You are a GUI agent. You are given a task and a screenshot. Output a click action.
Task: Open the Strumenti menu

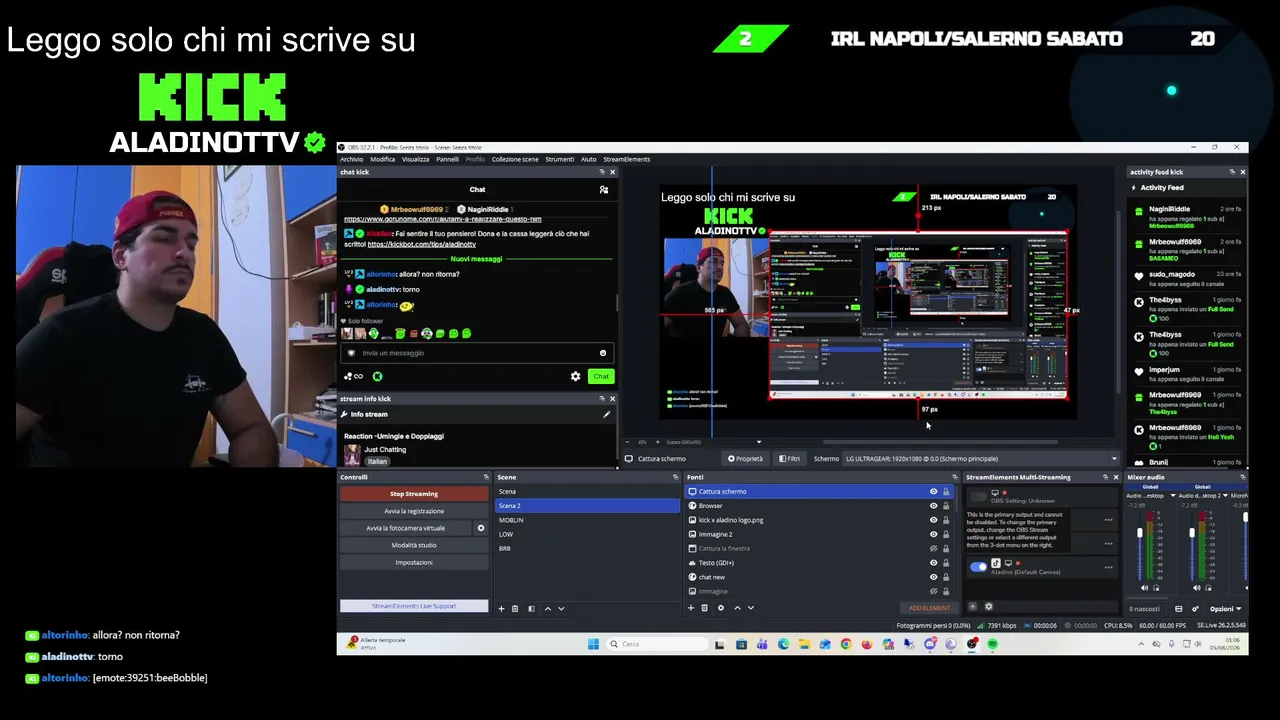click(x=560, y=159)
